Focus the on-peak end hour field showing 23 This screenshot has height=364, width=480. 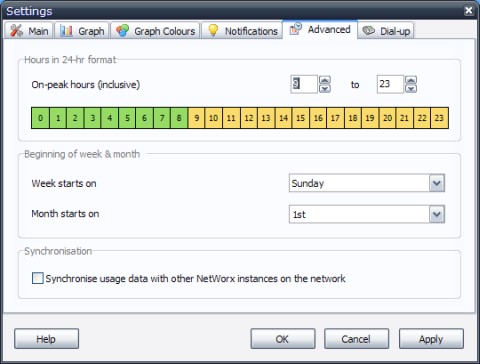point(390,84)
